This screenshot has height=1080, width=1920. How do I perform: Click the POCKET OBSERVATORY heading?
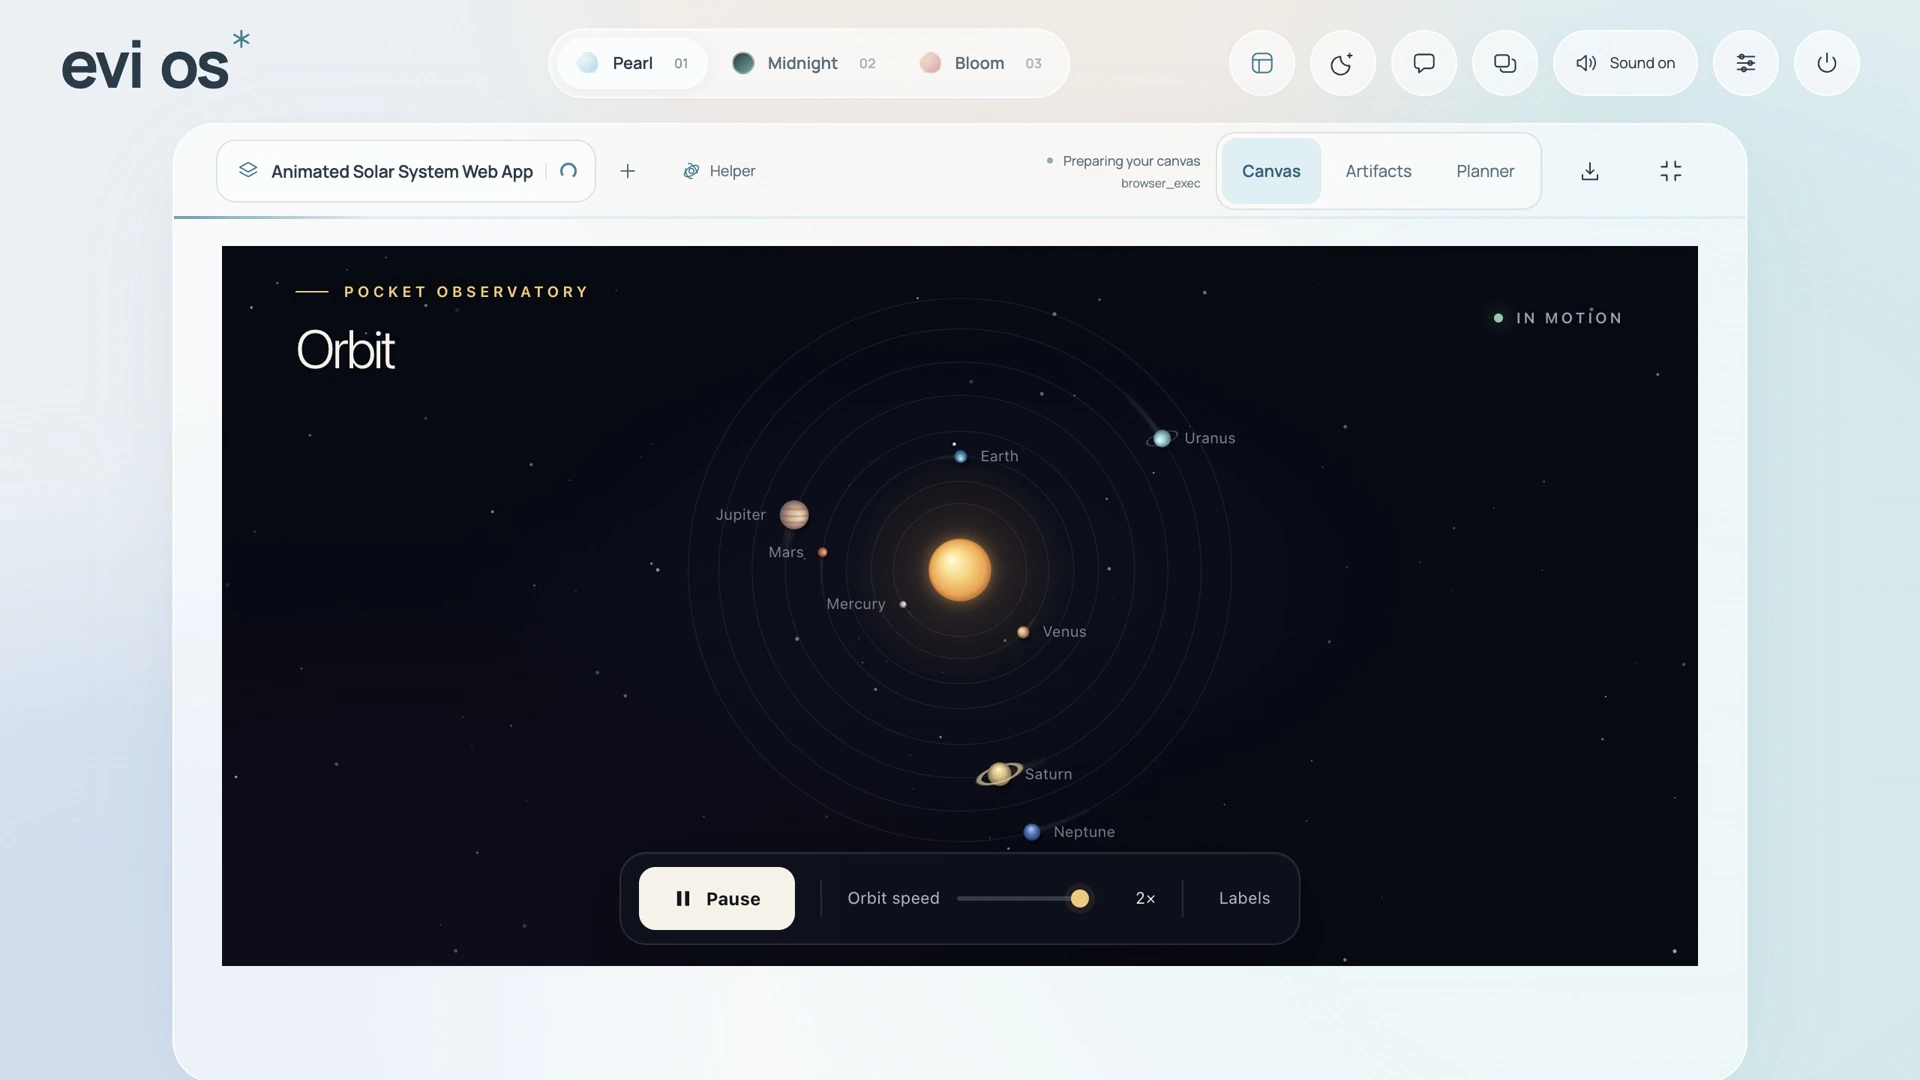[466, 292]
